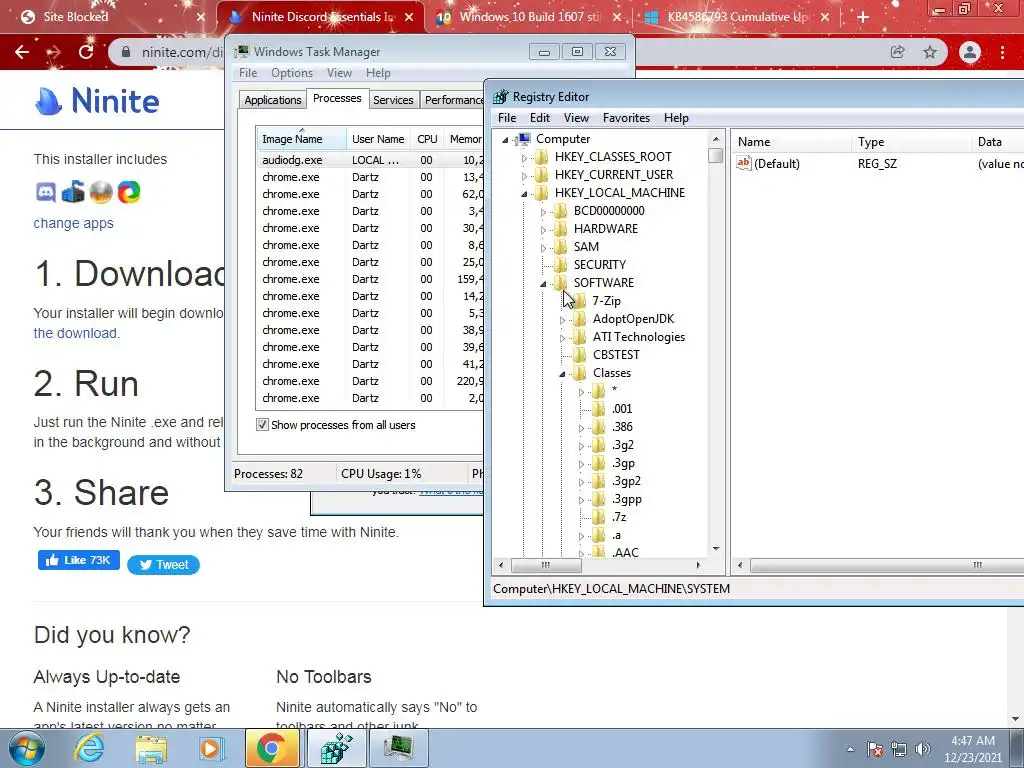
Task: Open the share icon in the address bar
Action: 898,52
